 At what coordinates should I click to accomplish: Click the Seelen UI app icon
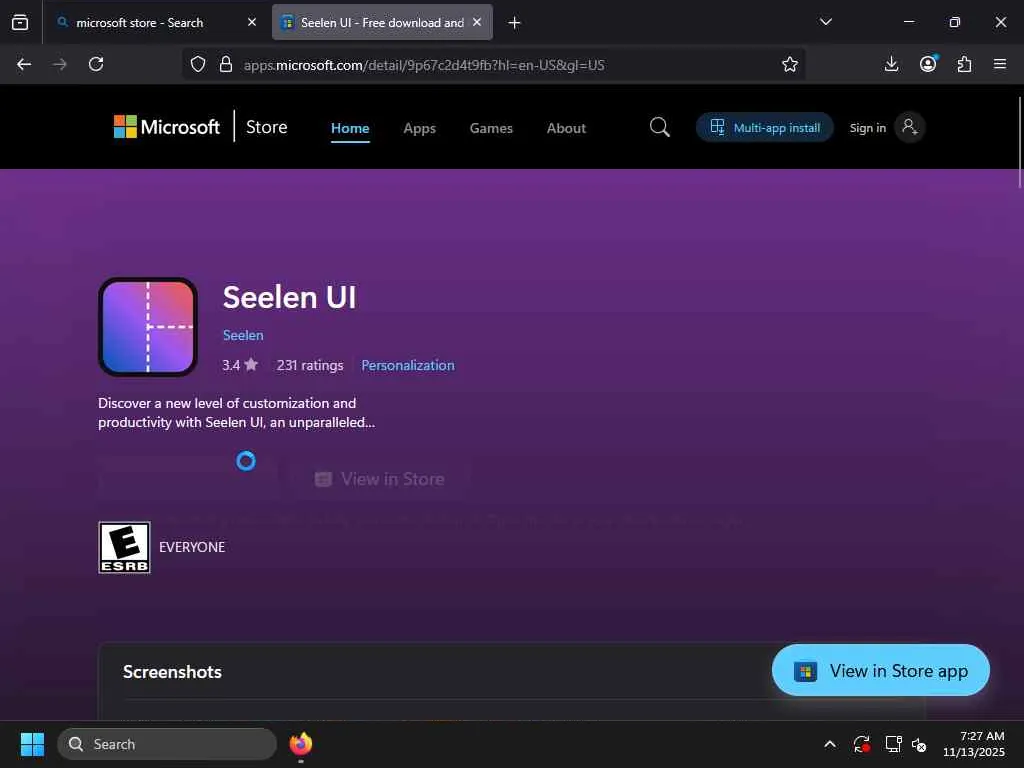point(148,327)
